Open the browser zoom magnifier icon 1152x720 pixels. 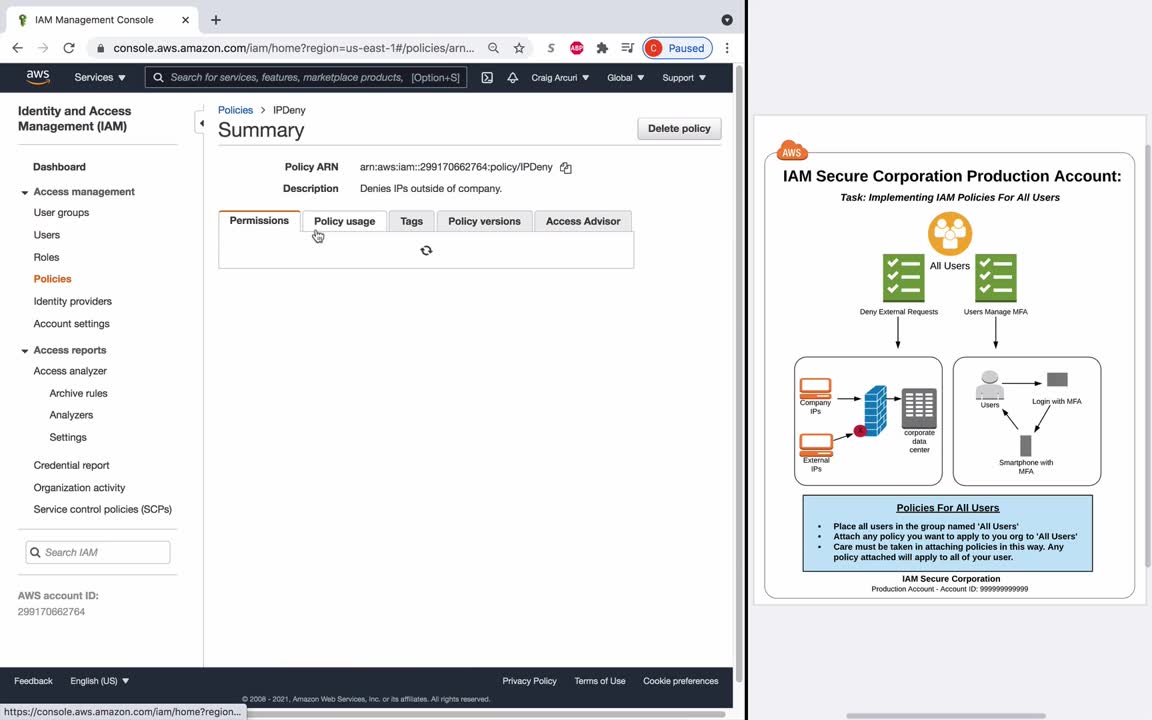pyautogui.click(x=494, y=48)
